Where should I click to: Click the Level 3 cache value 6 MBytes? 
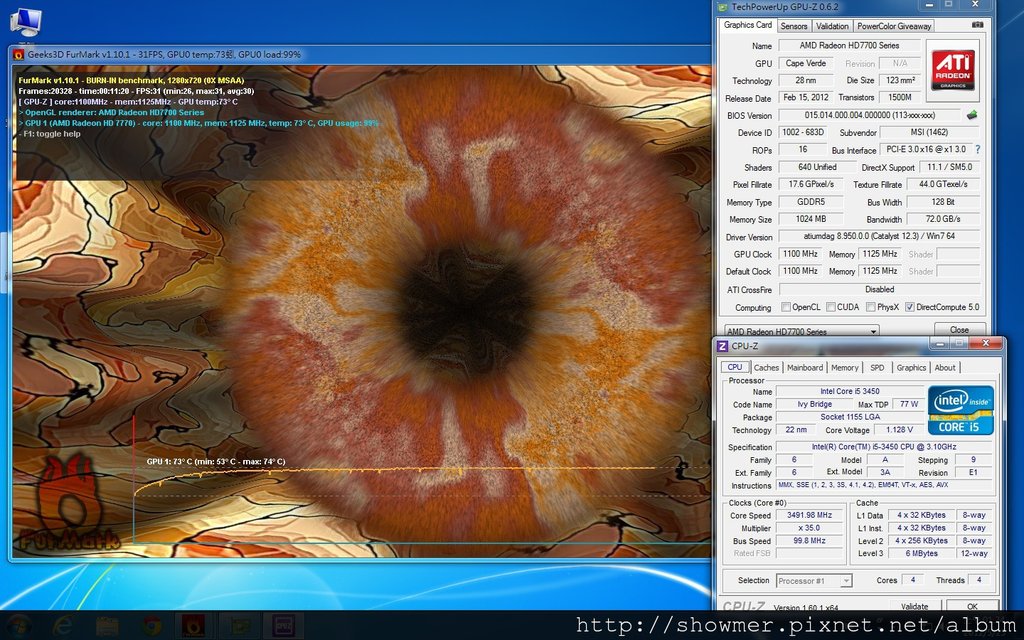tap(921, 553)
